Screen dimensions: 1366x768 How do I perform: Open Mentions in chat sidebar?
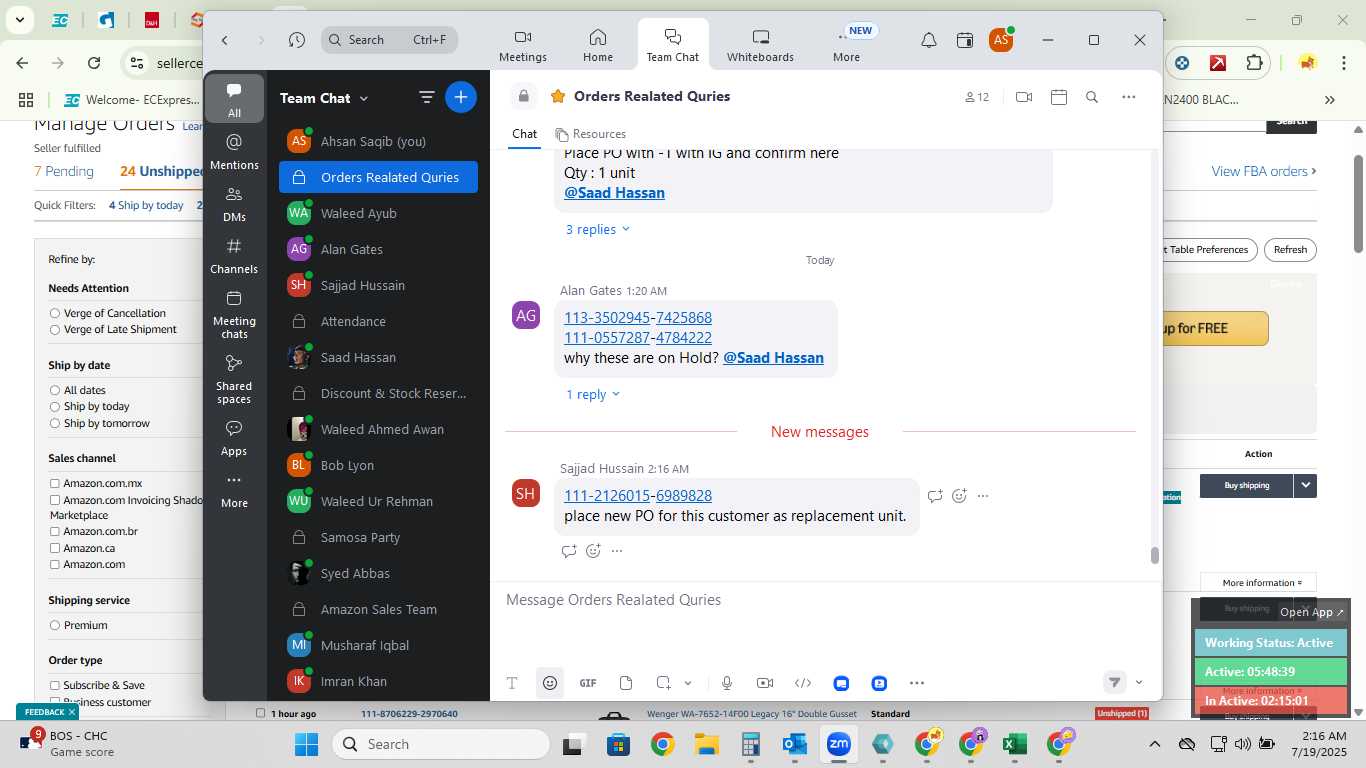(234, 151)
